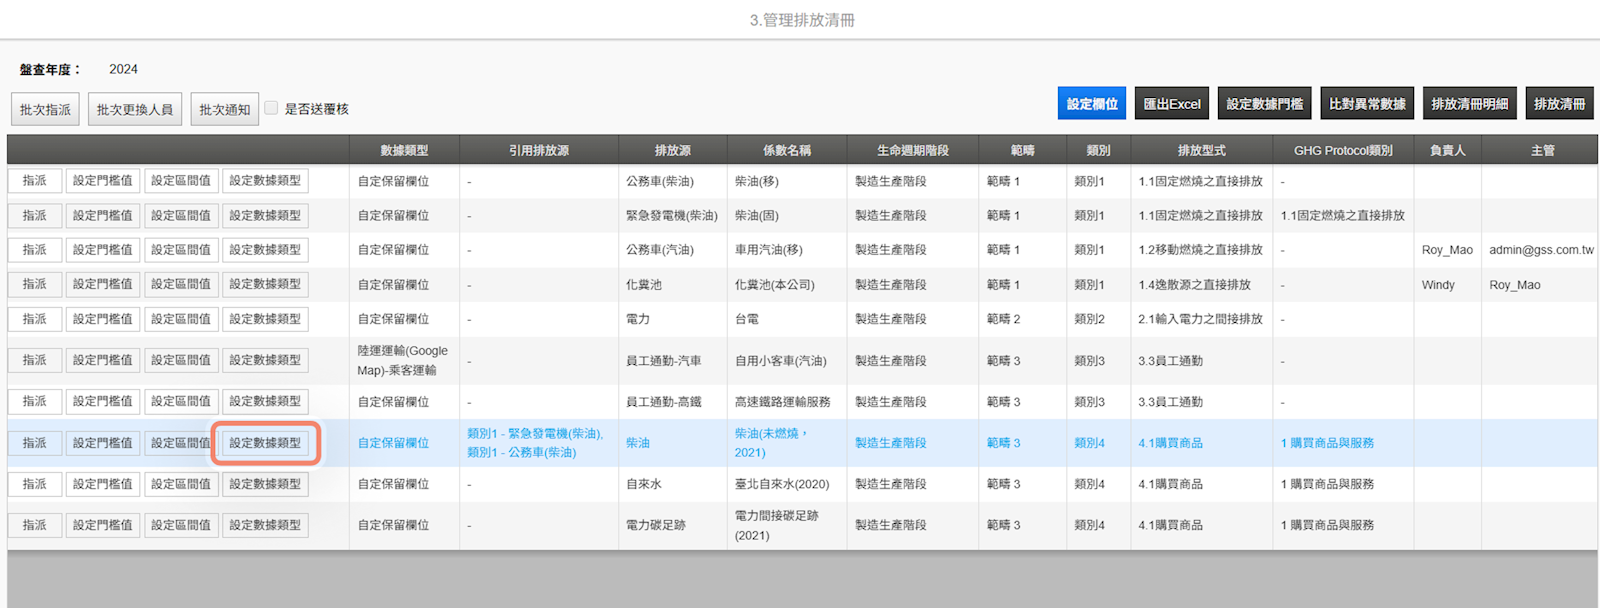
Task: Click the 係數名稱 column header
Action: (x=787, y=150)
